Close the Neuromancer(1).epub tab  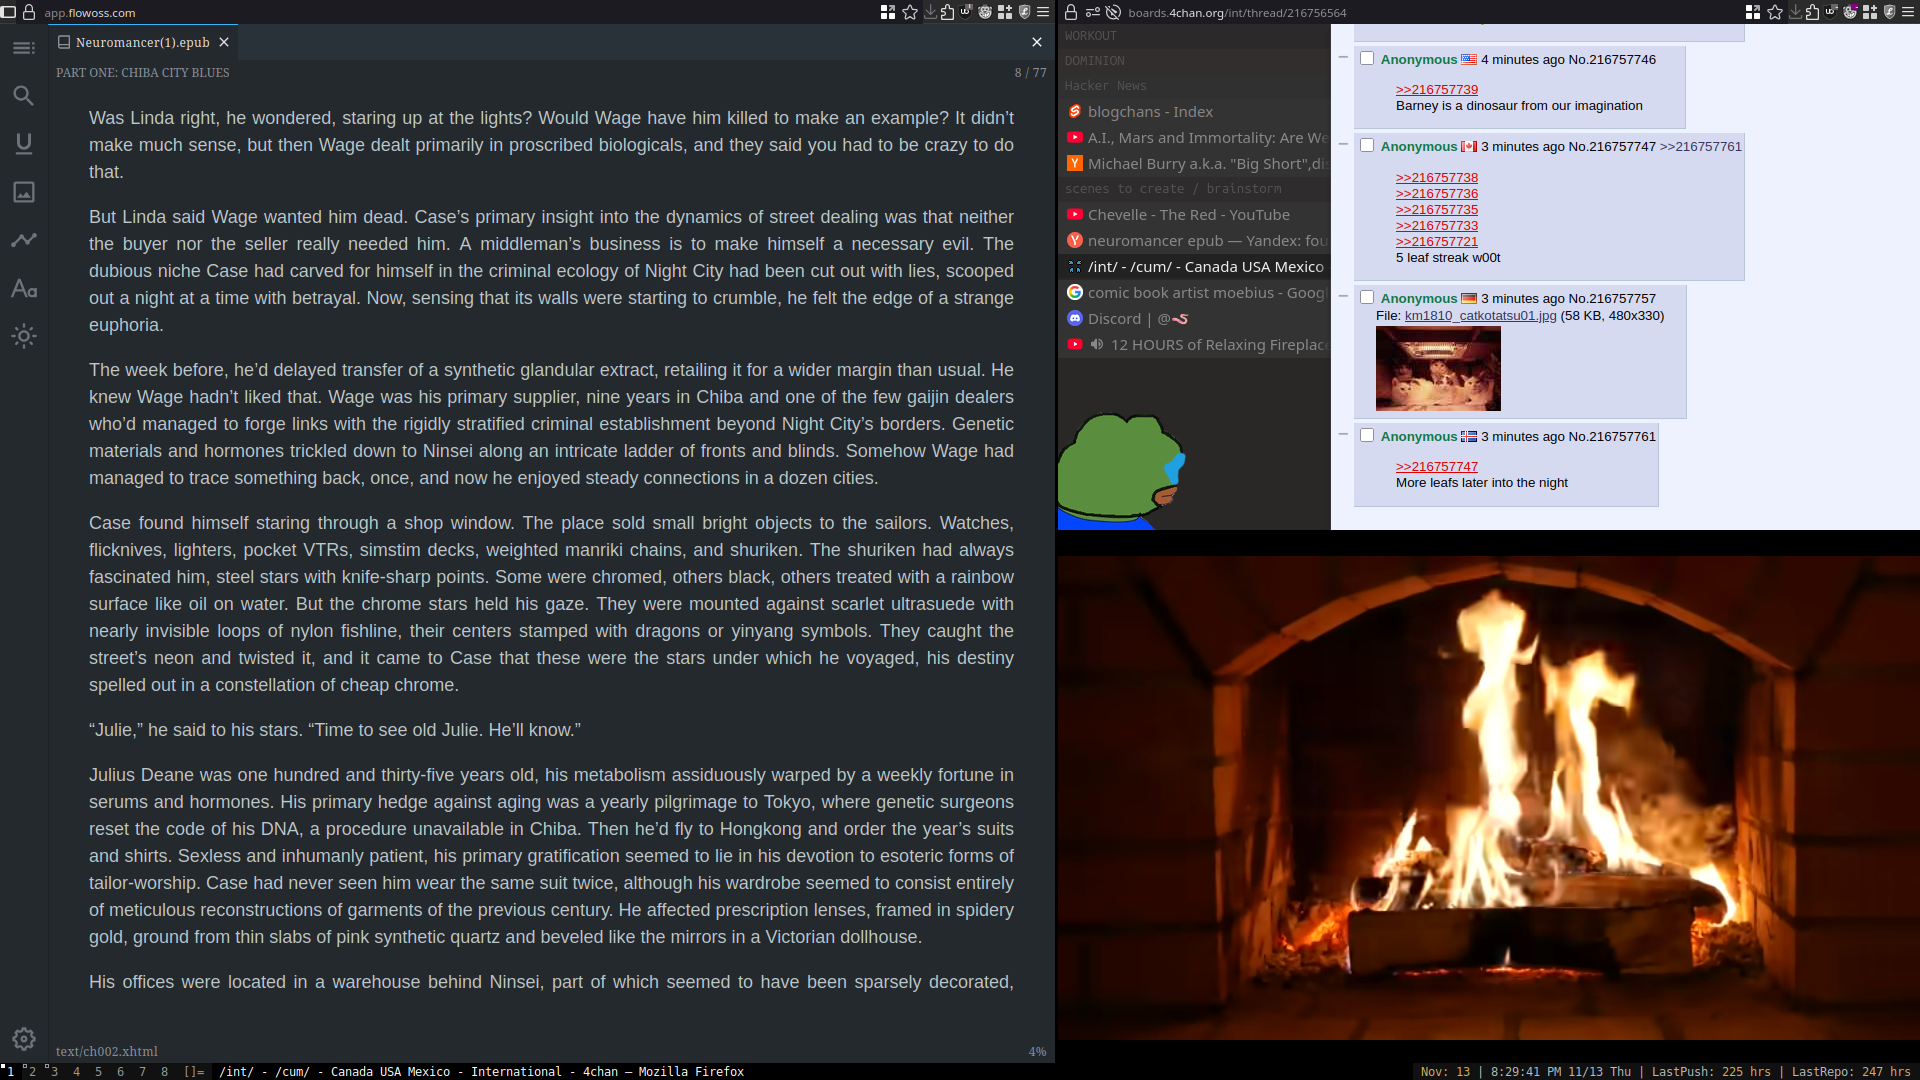tap(224, 42)
